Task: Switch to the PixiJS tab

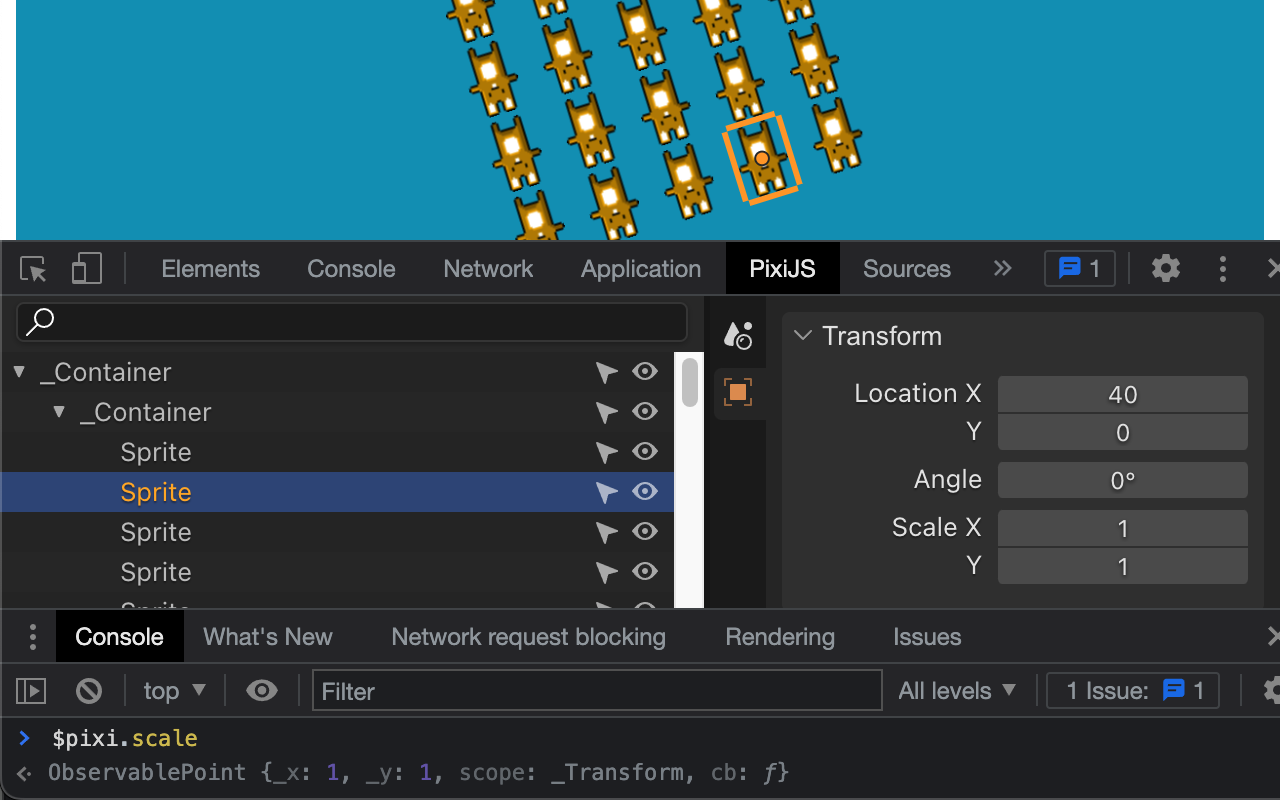Action: (782, 268)
